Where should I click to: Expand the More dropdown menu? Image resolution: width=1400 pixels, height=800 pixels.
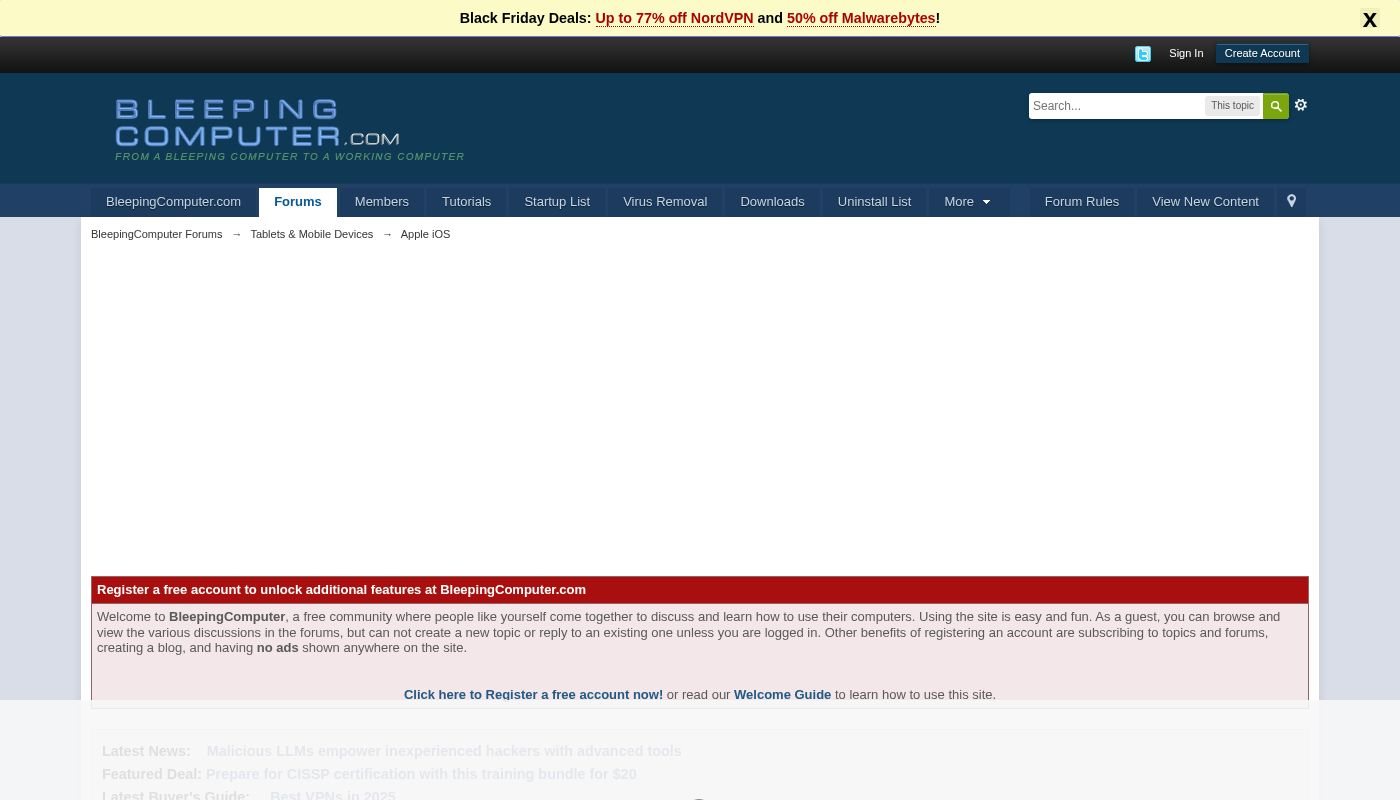coord(967,202)
